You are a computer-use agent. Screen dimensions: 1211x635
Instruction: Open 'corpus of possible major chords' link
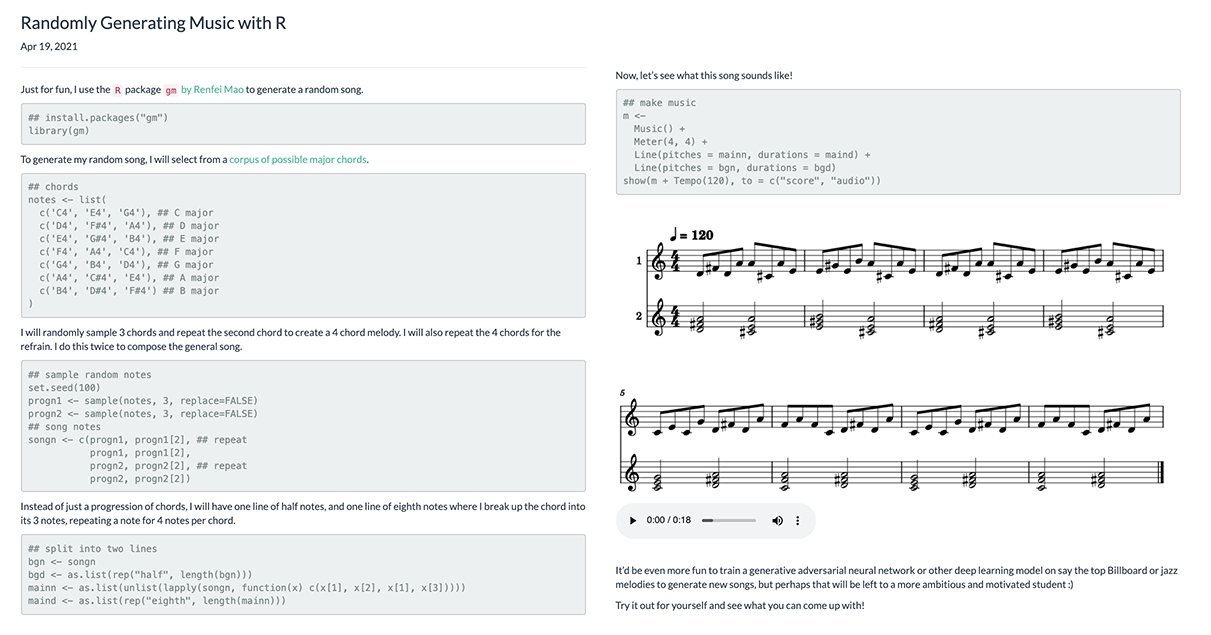point(298,159)
